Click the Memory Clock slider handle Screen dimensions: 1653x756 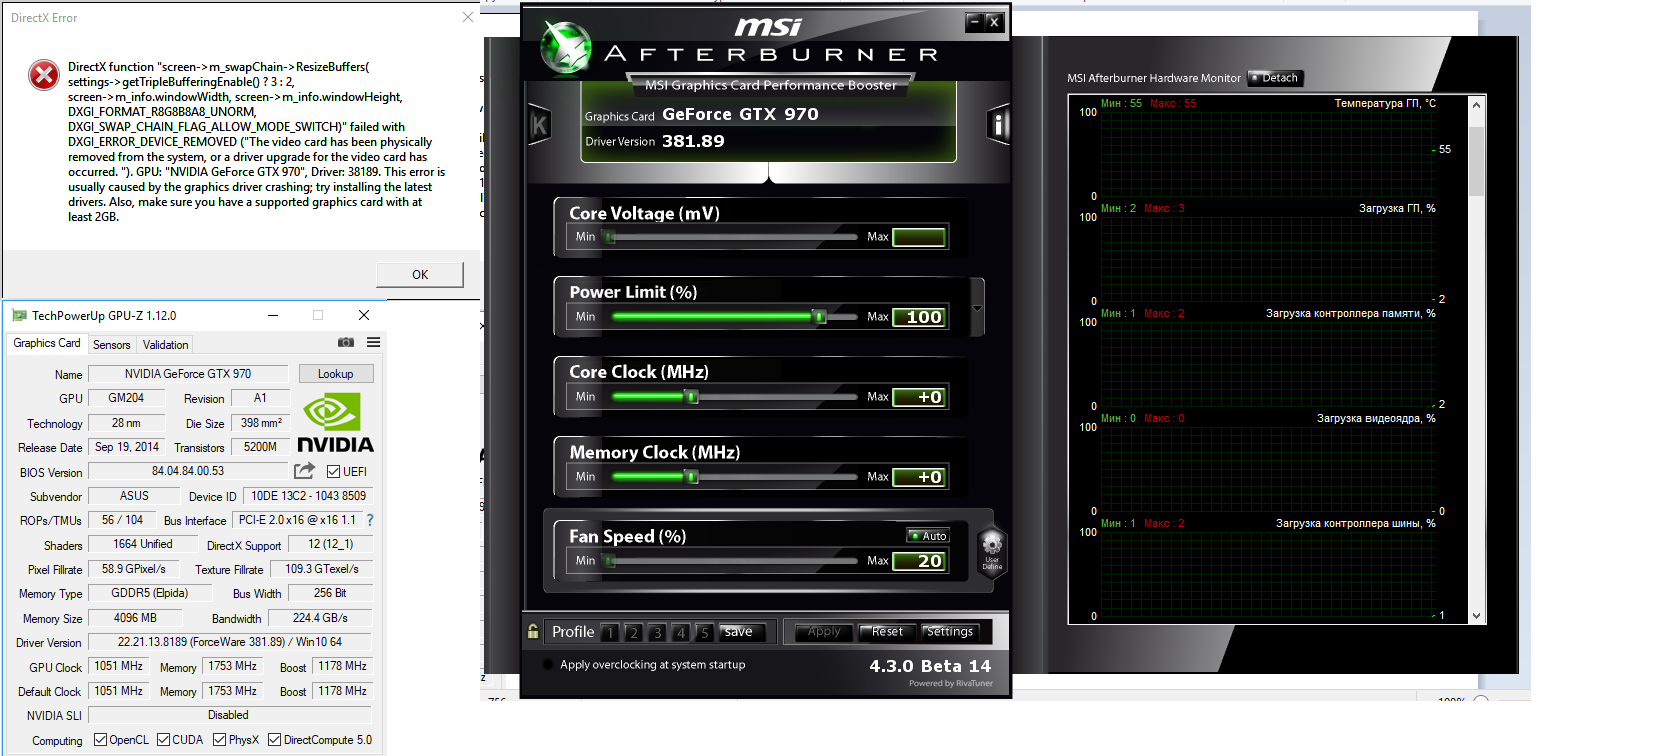pos(691,477)
